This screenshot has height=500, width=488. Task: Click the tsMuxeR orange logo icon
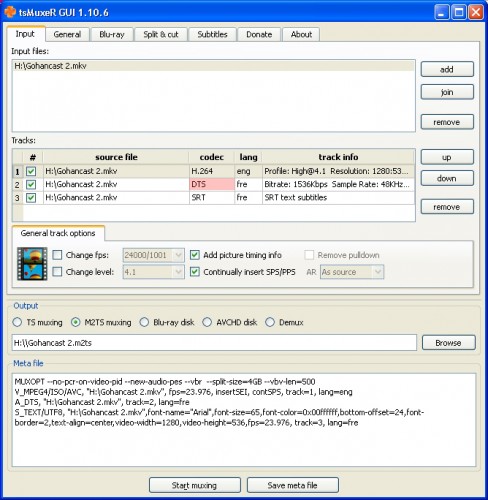pos(10,12)
